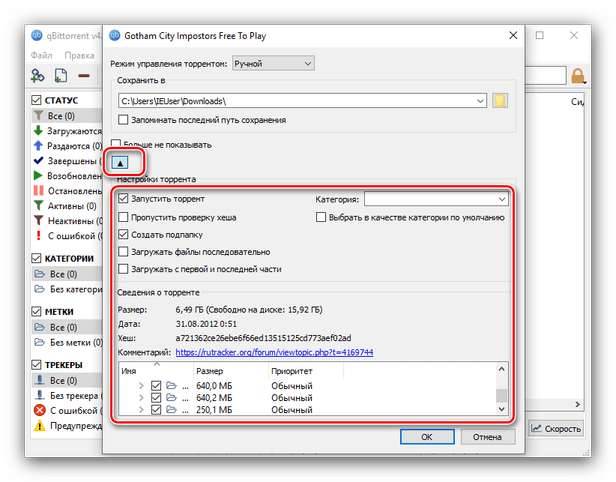Click the add torrent file toolbar icon
616x482 pixels.
tap(60, 75)
